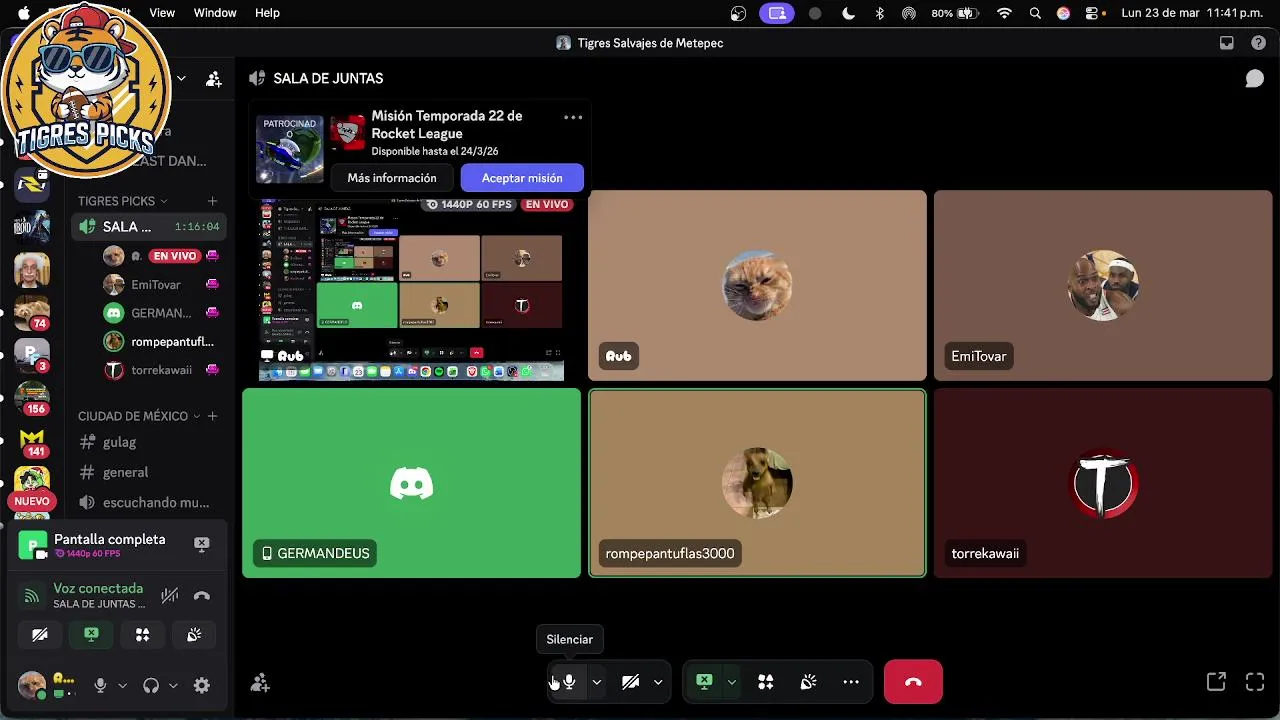Select the orange cat participant tile
This screenshot has width=1280, height=720.
757,285
